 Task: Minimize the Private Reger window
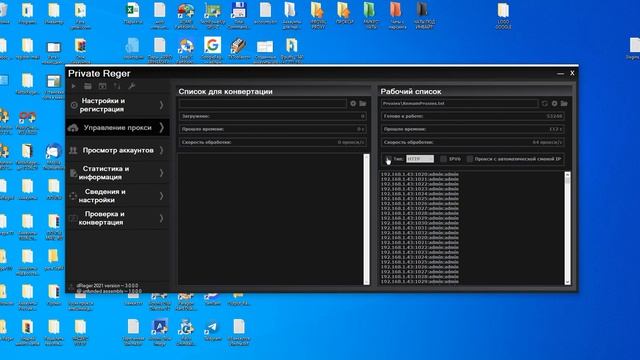click(x=560, y=73)
